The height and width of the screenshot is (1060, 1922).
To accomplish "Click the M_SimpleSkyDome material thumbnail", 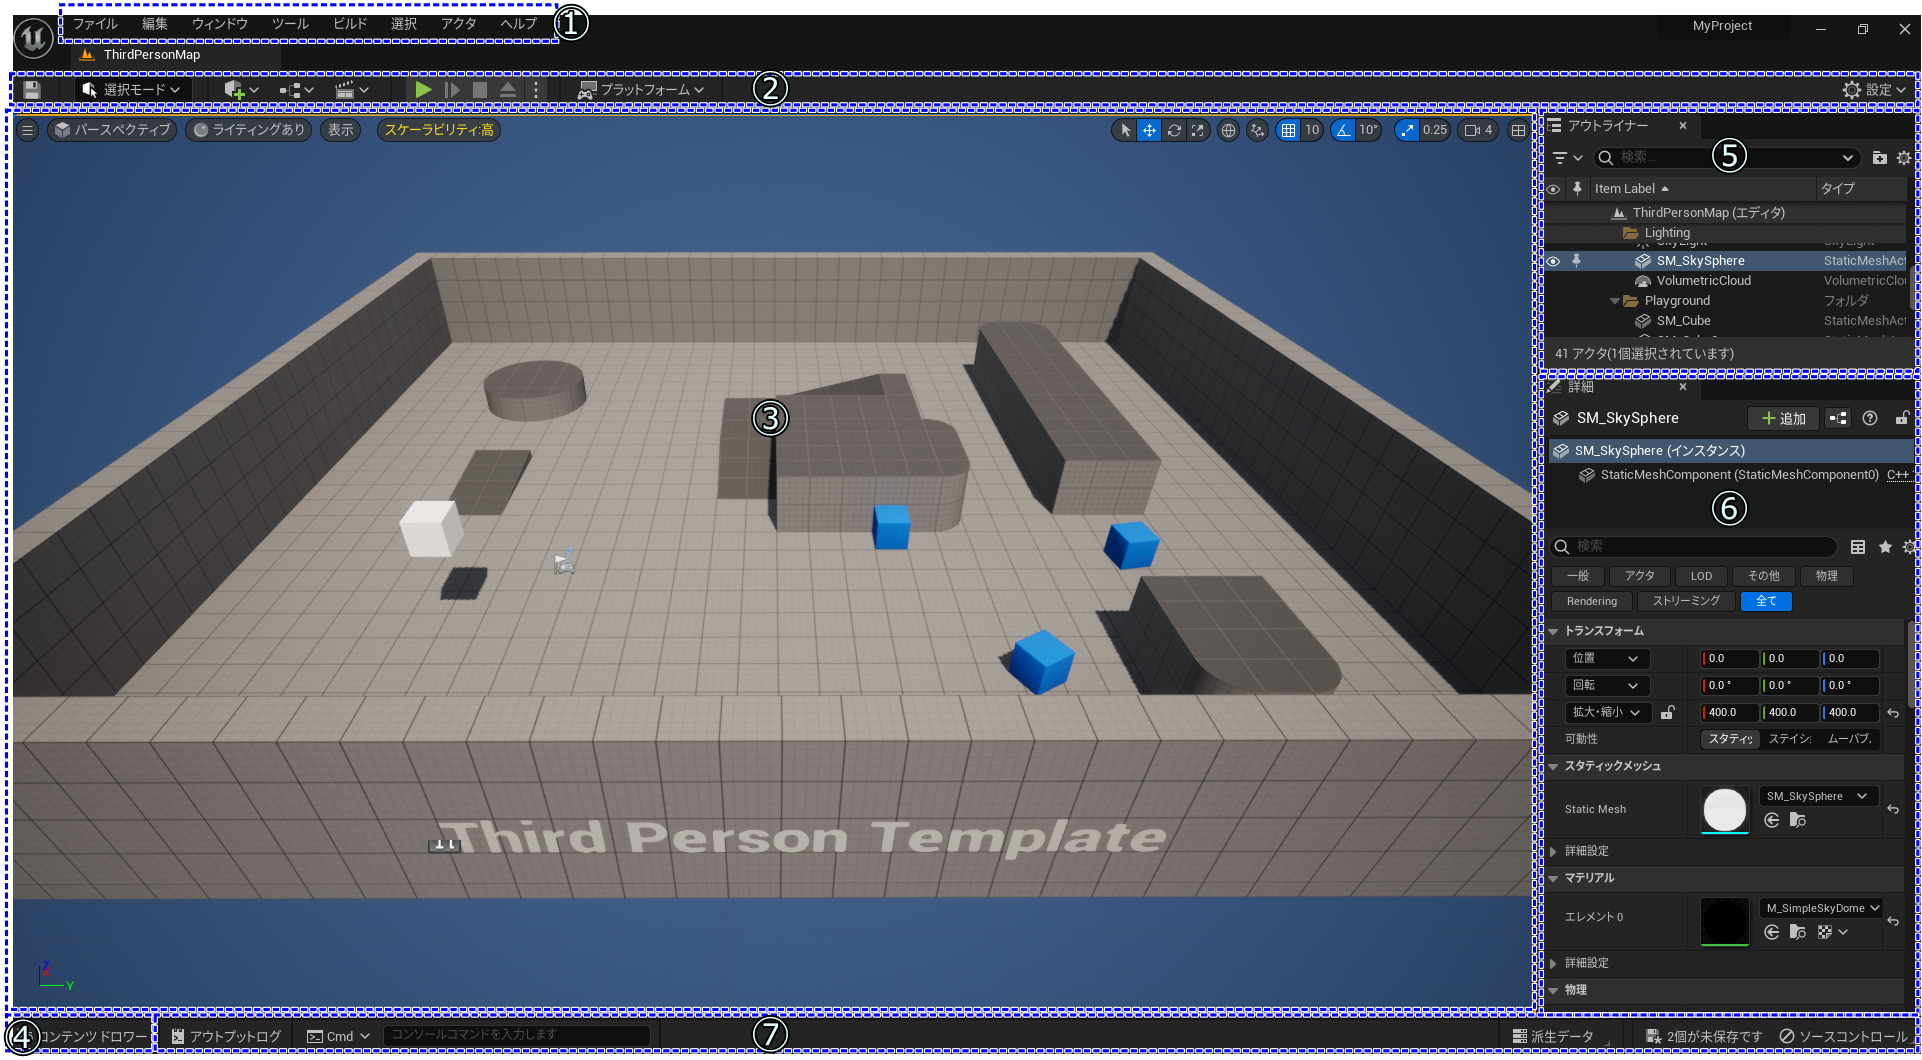I will pos(1724,921).
